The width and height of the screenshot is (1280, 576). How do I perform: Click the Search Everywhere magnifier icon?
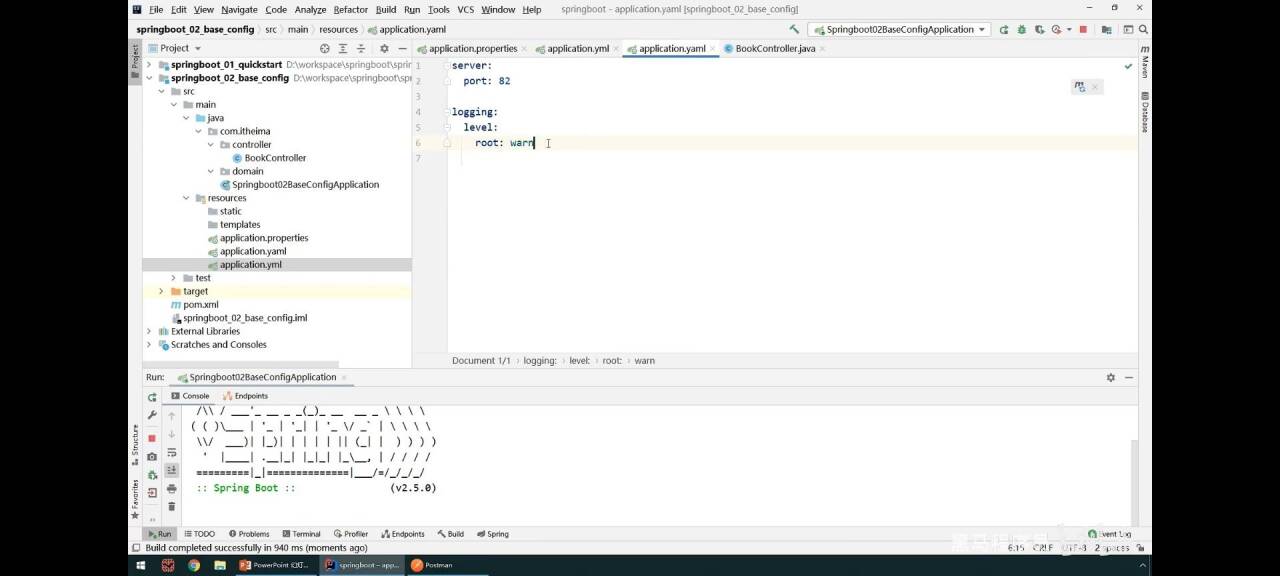point(1144,30)
